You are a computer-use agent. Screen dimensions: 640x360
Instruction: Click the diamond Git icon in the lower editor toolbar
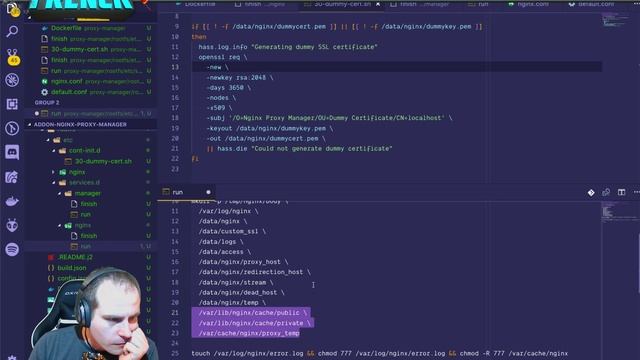[x=591, y=193]
